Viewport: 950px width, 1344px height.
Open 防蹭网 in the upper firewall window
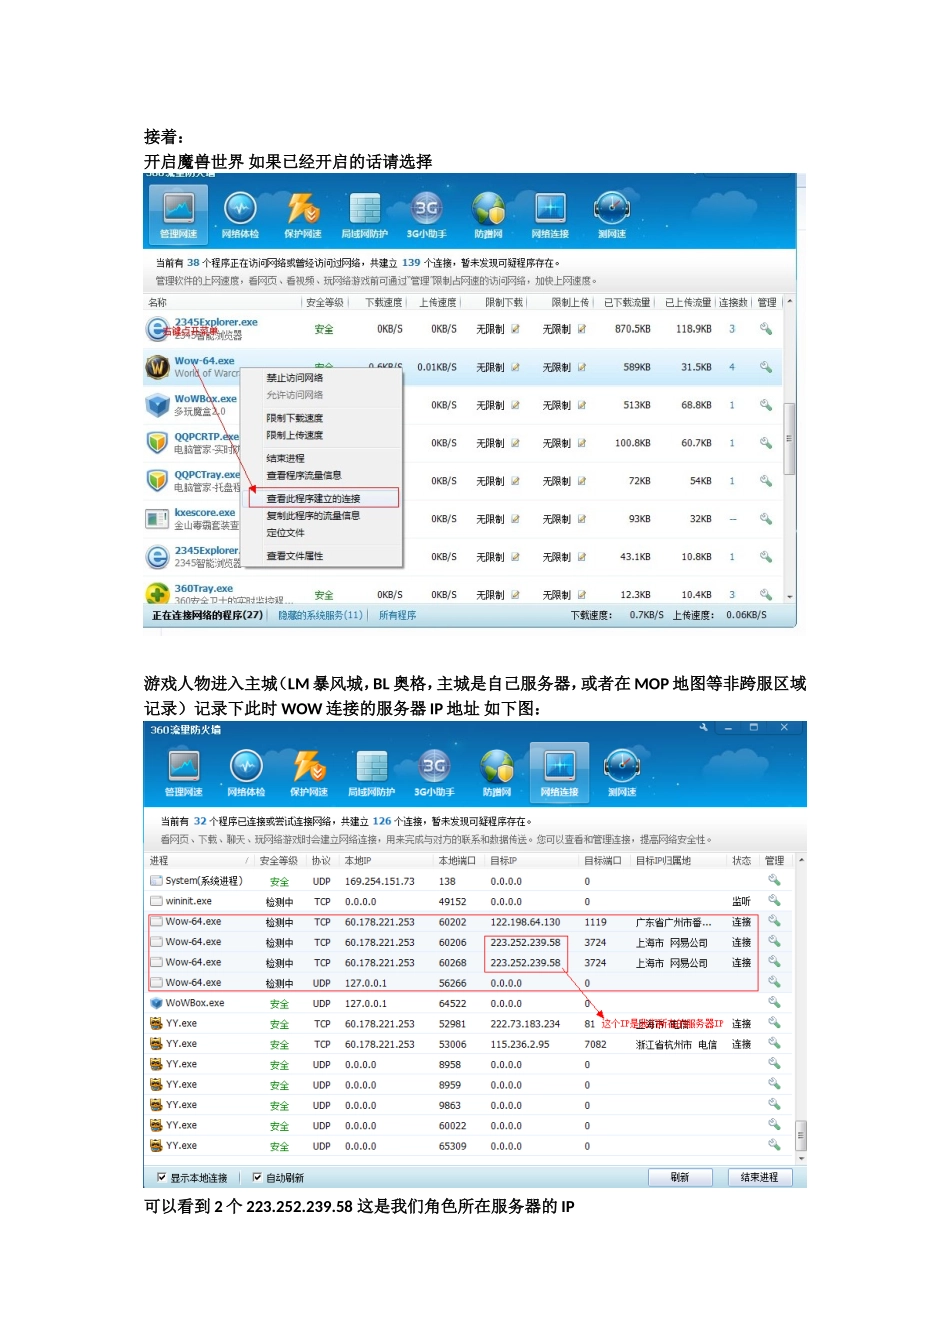pyautogui.click(x=488, y=215)
